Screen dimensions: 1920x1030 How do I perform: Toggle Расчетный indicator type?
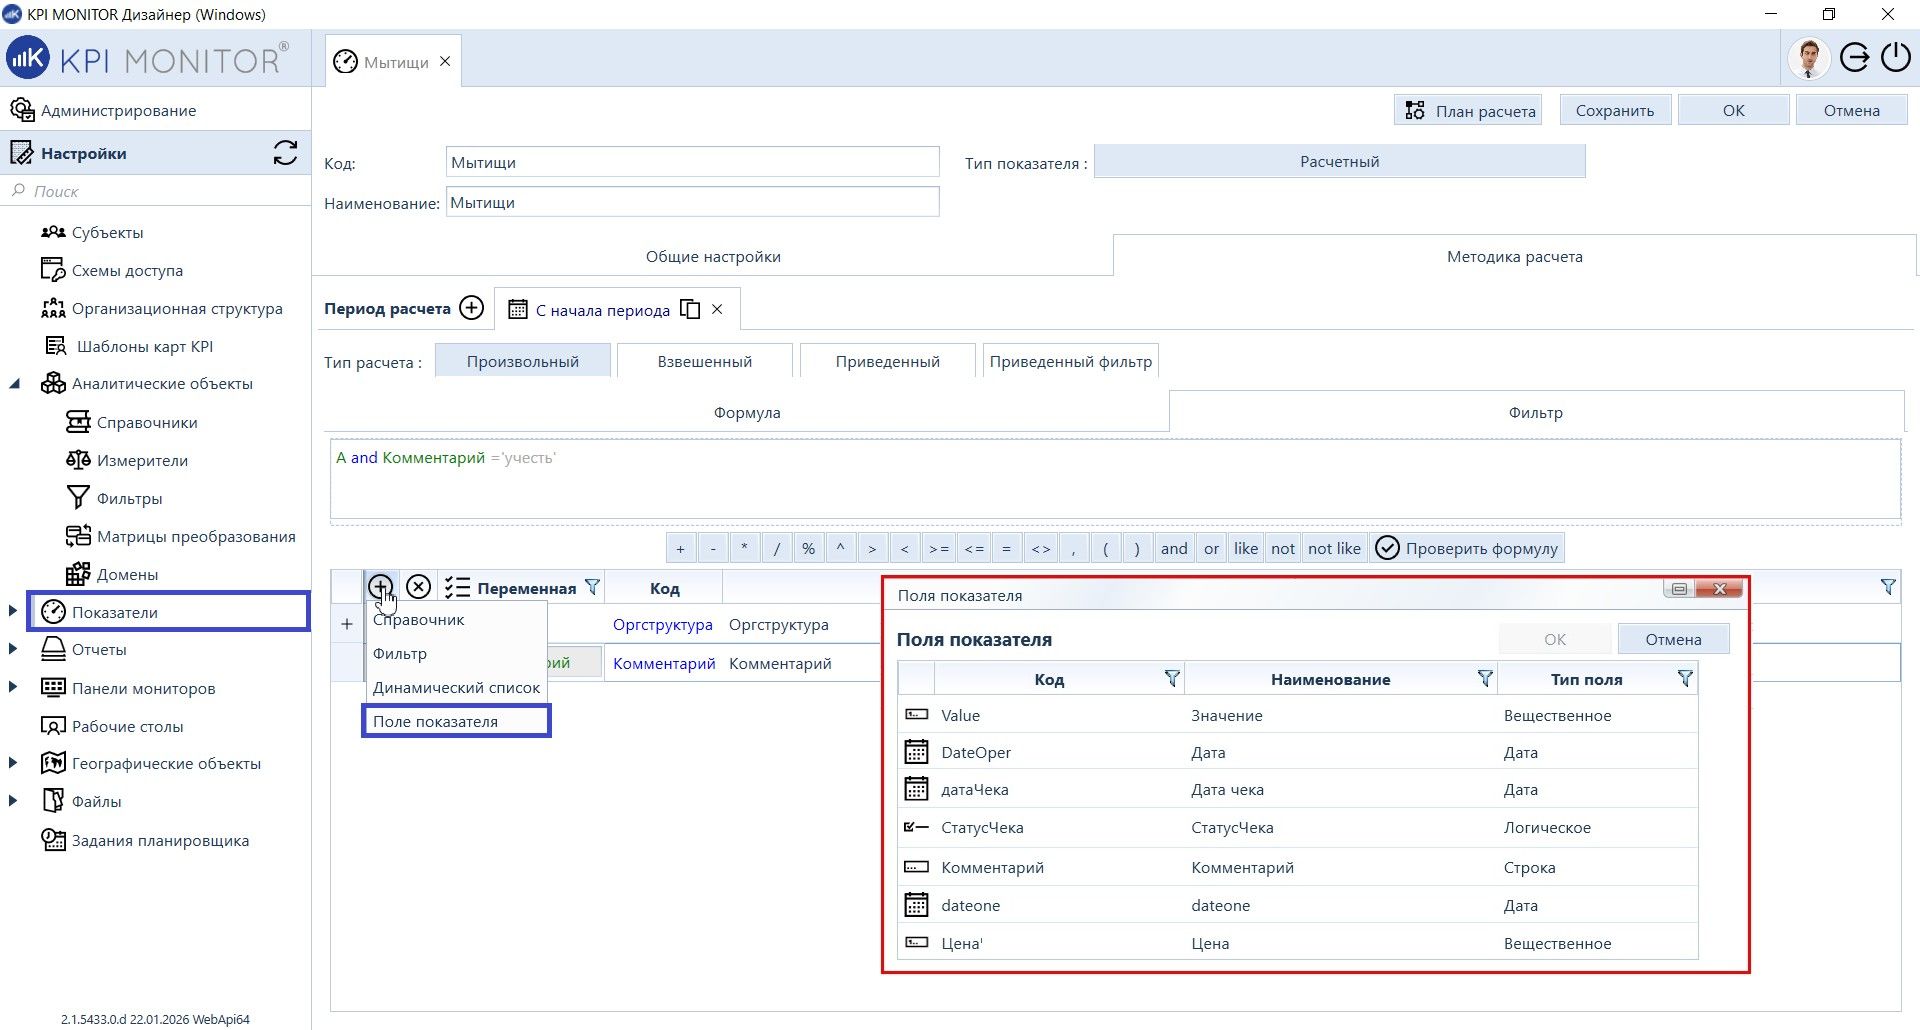(x=1340, y=161)
